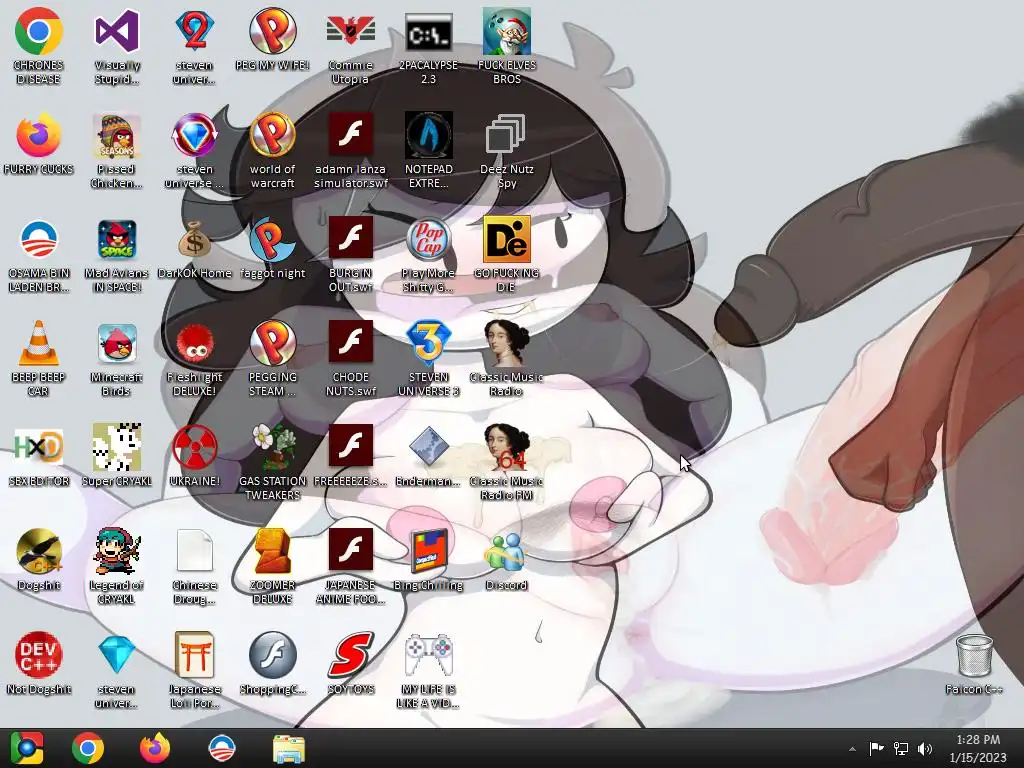Viewport: 1024px width, 768px height.
Task: Select the Bejeweled 2 icon in the top row
Action: click(x=195, y=31)
